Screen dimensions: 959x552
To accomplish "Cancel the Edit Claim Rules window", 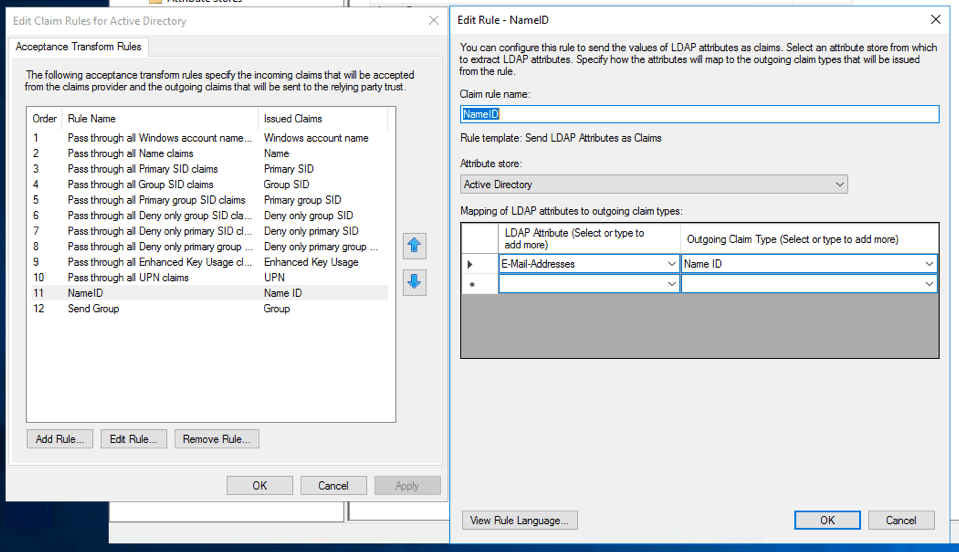I will [x=333, y=485].
